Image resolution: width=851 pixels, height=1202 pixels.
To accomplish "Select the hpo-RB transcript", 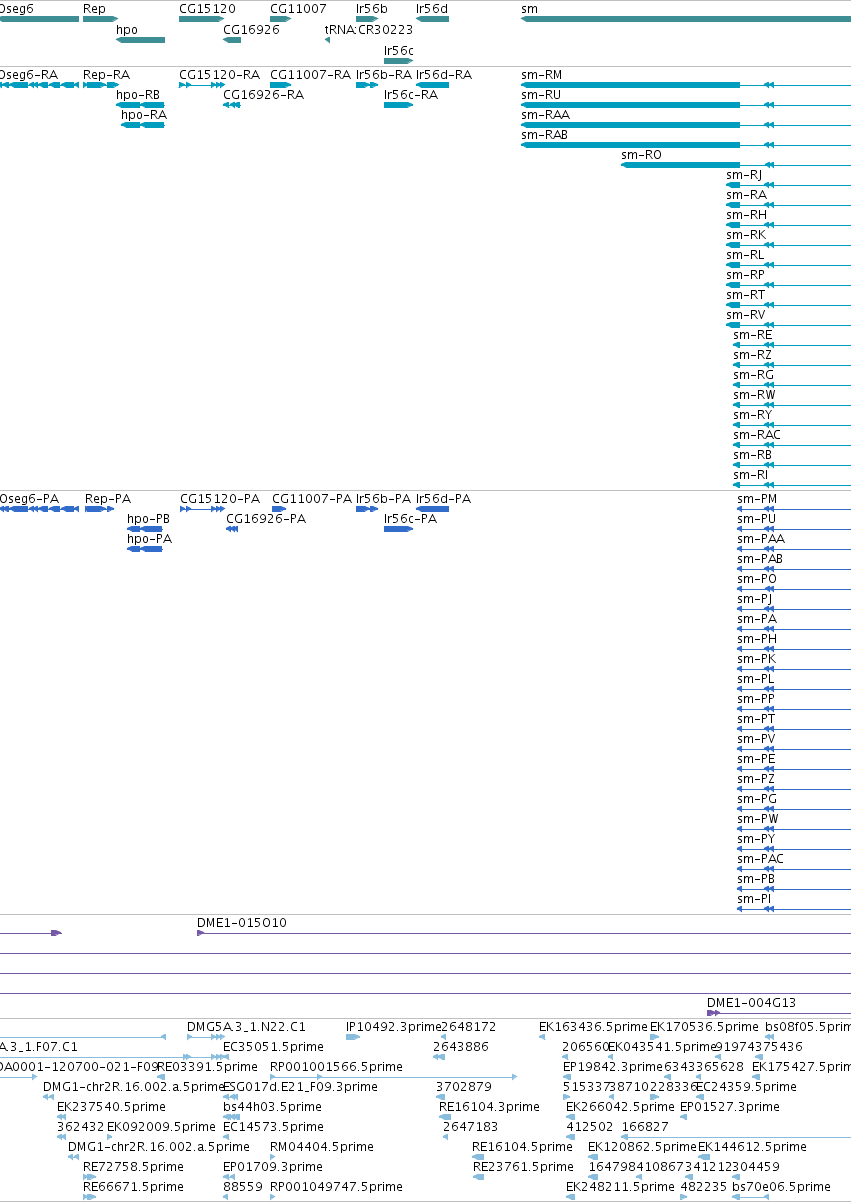I will [140, 105].
